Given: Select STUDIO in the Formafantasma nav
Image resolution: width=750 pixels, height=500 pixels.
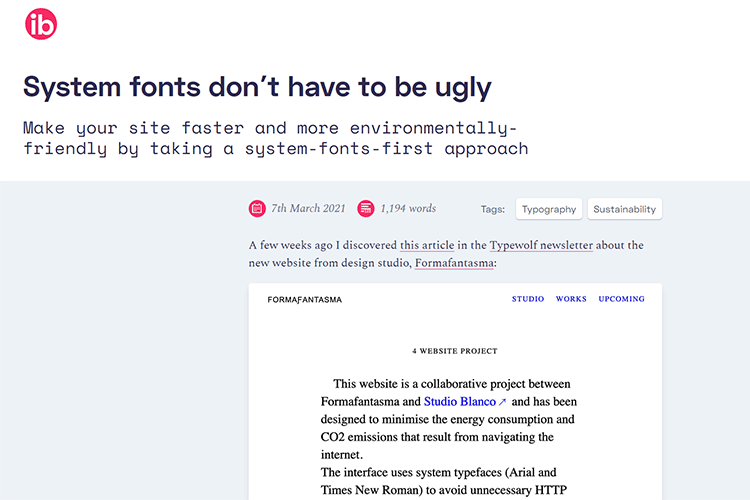Looking at the screenshot, I should pos(528,299).
